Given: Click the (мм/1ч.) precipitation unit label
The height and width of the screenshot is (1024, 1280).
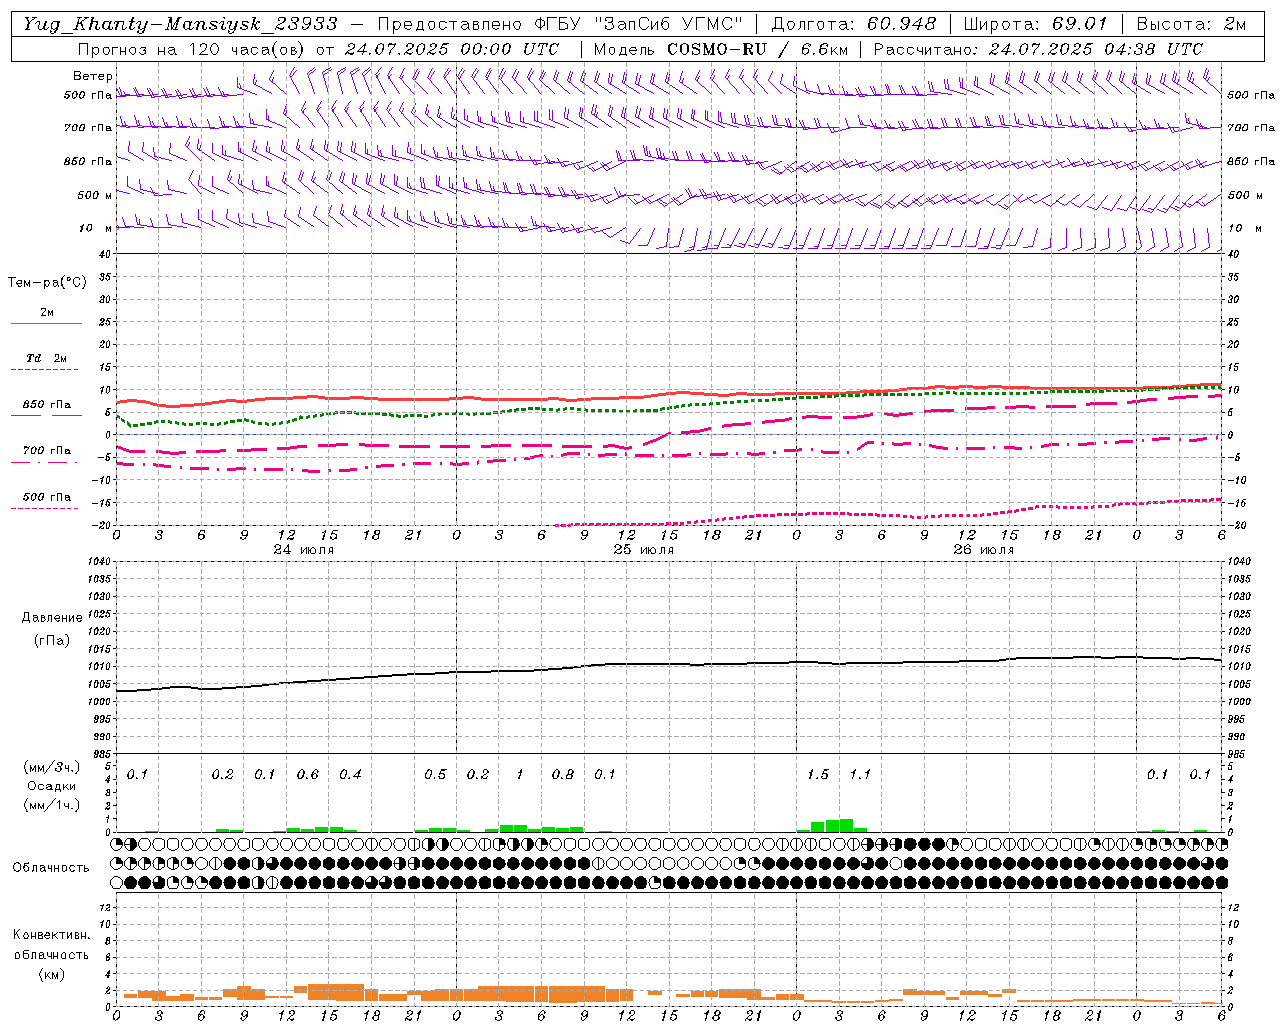Looking at the screenshot, I should [51, 805].
